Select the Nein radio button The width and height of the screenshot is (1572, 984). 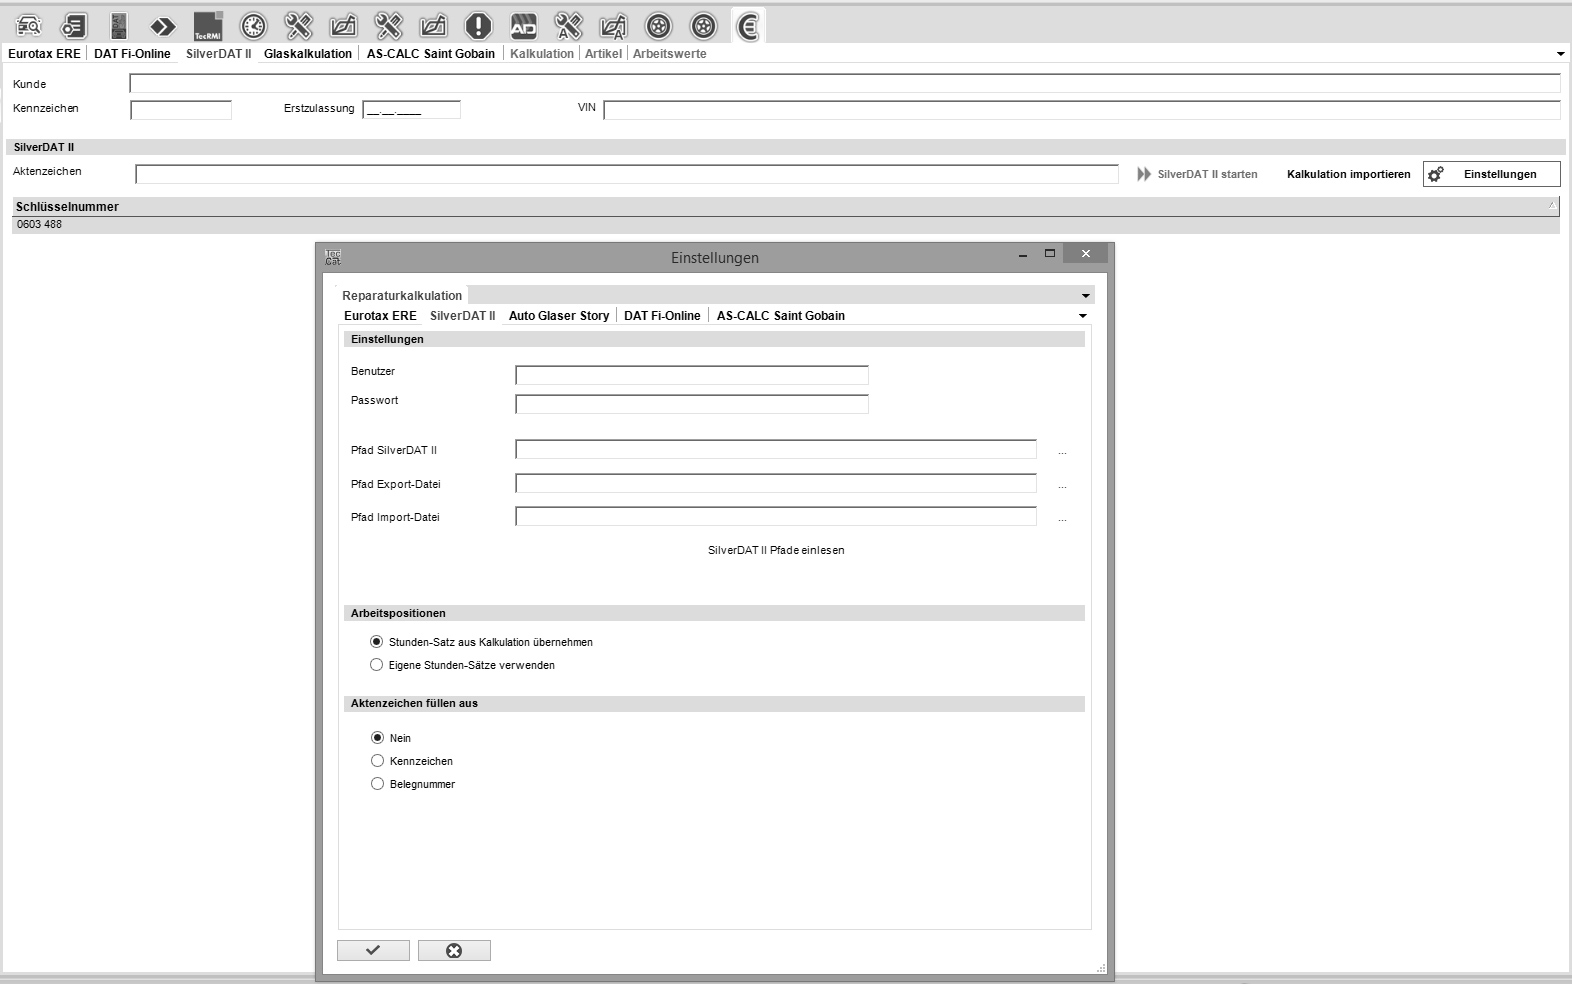tap(377, 738)
